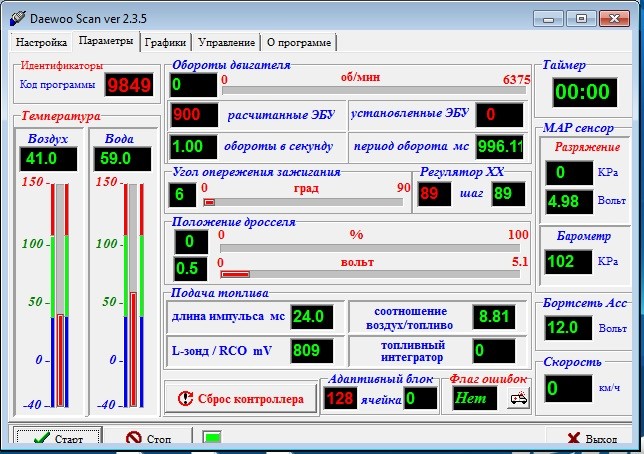This screenshot has height=454, width=644.
Task: Click the Флаг ошибок value Нет
Action: click(474, 398)
